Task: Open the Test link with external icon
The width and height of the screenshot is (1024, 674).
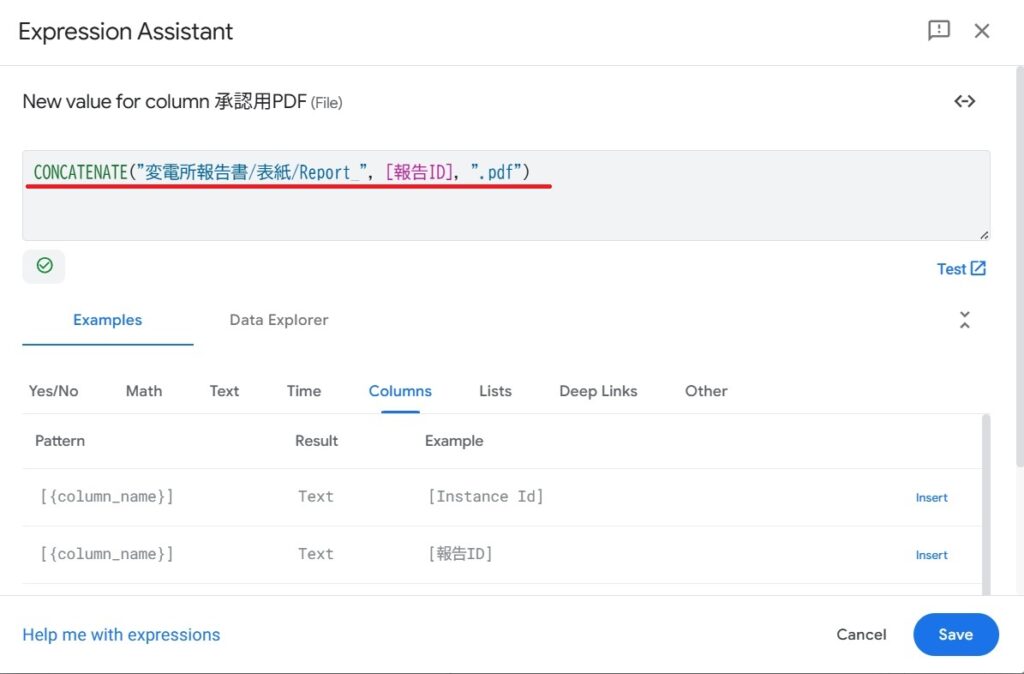Action: [961, 269]
